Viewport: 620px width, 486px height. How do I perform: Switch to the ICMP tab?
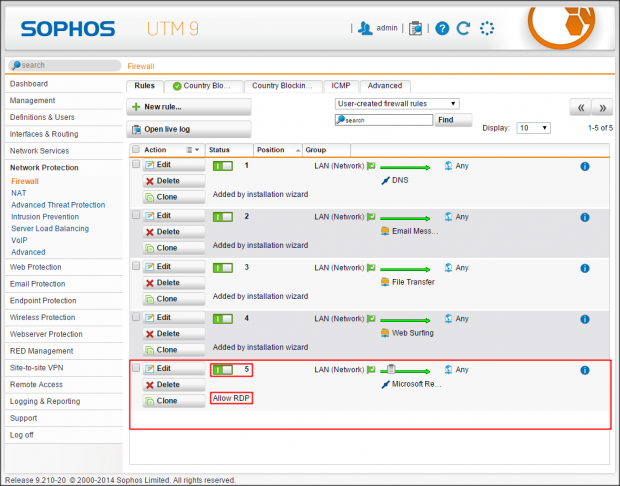(341, 86)
